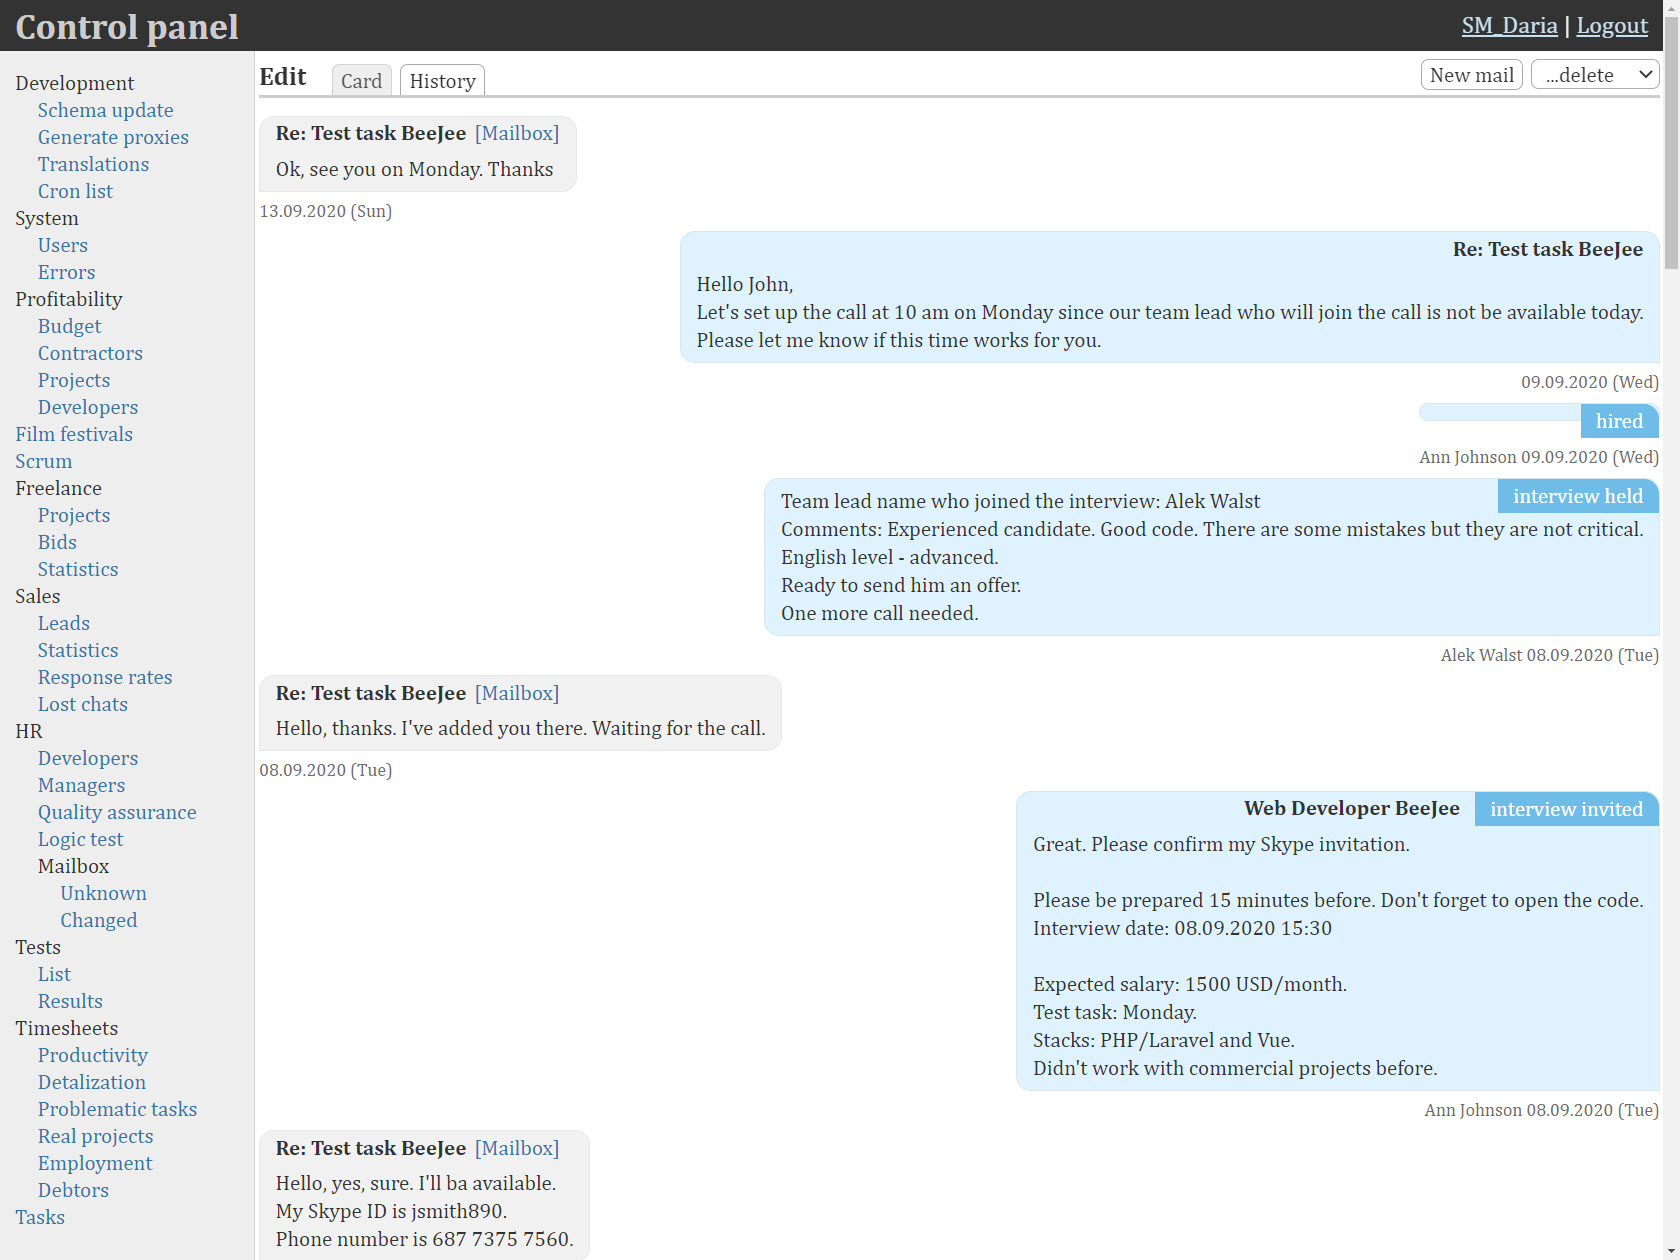Open Problematic tasks under Timesheets
This screenshot has height=1260, width=1680.
pos(117,1109)
